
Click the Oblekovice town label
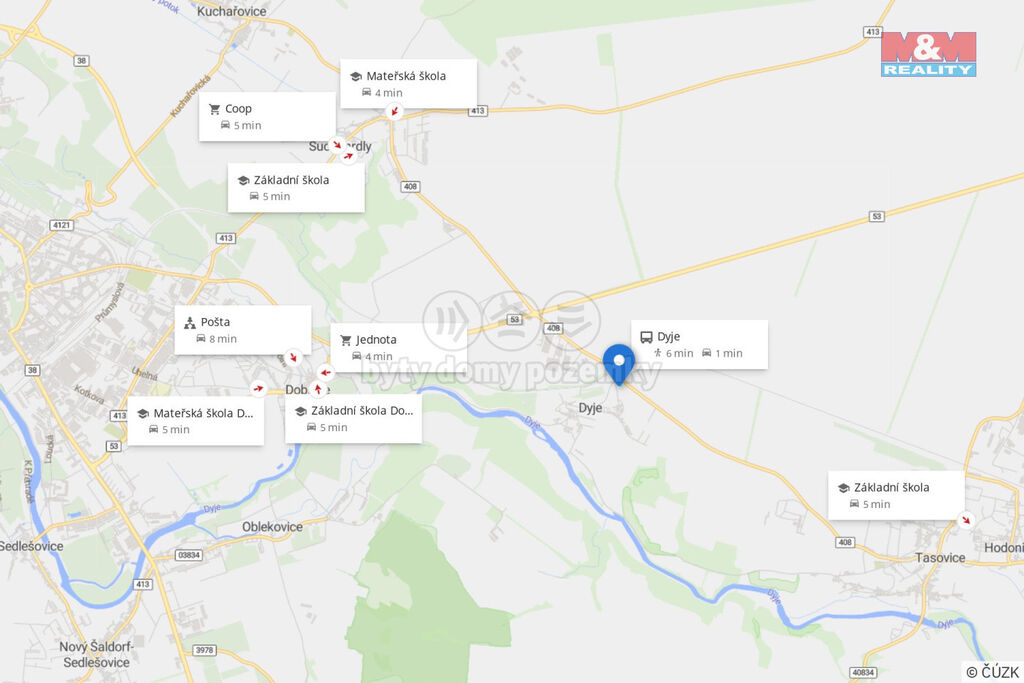[x=272, y=527]
